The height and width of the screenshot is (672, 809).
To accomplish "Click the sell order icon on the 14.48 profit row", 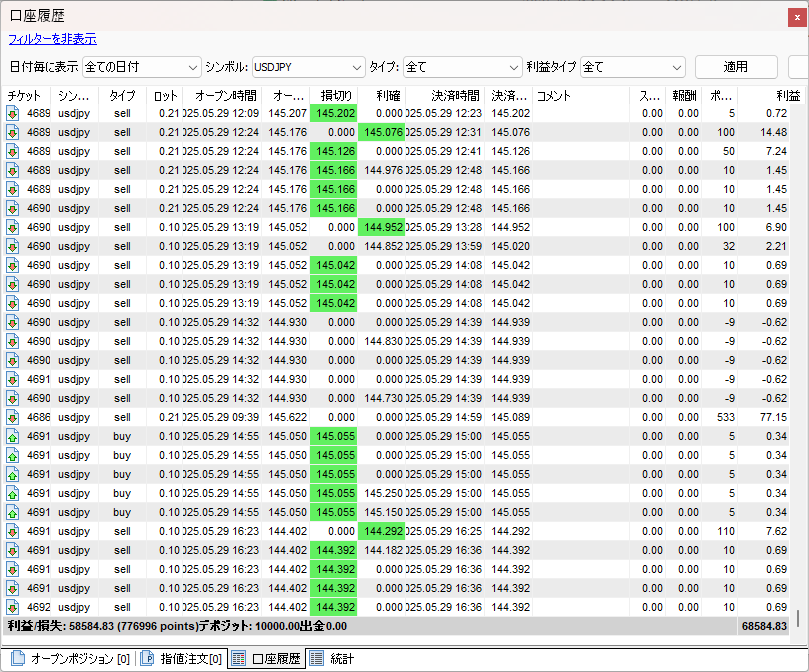I will pos(12,132).
